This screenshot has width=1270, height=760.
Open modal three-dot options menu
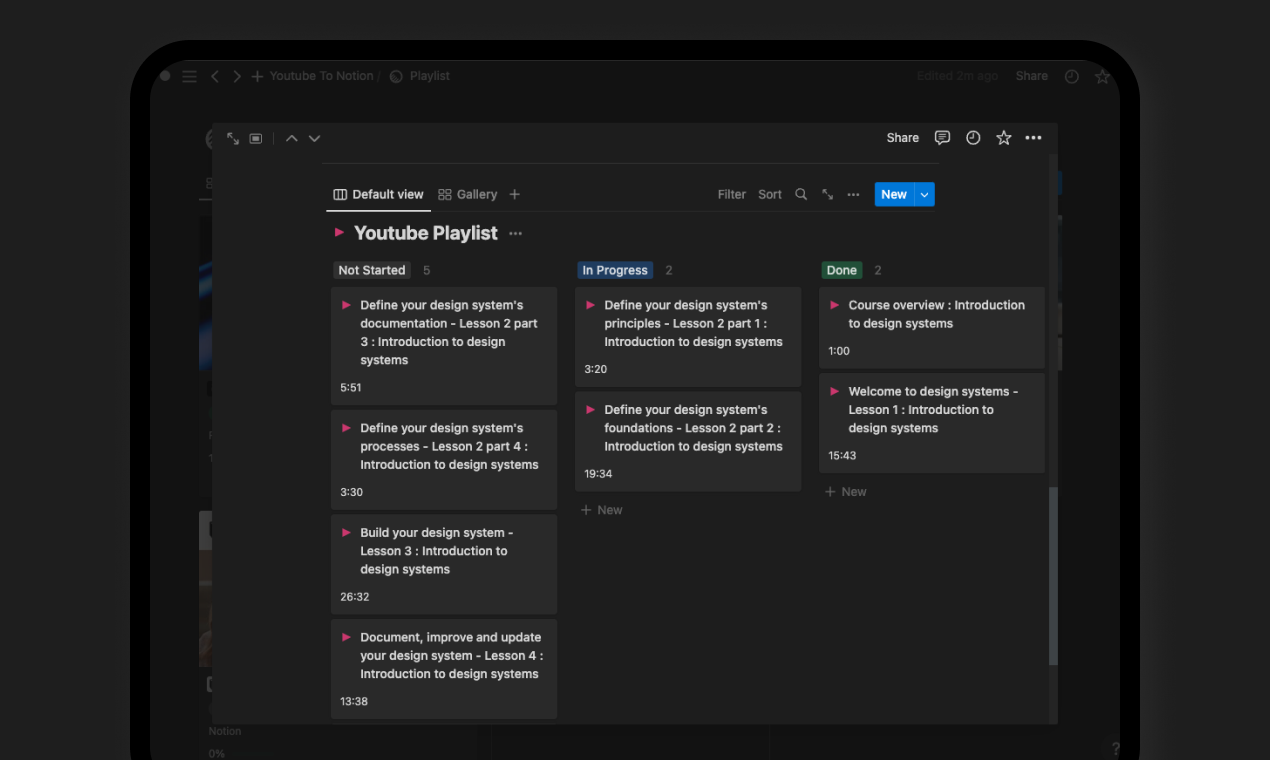(1034, 138)
